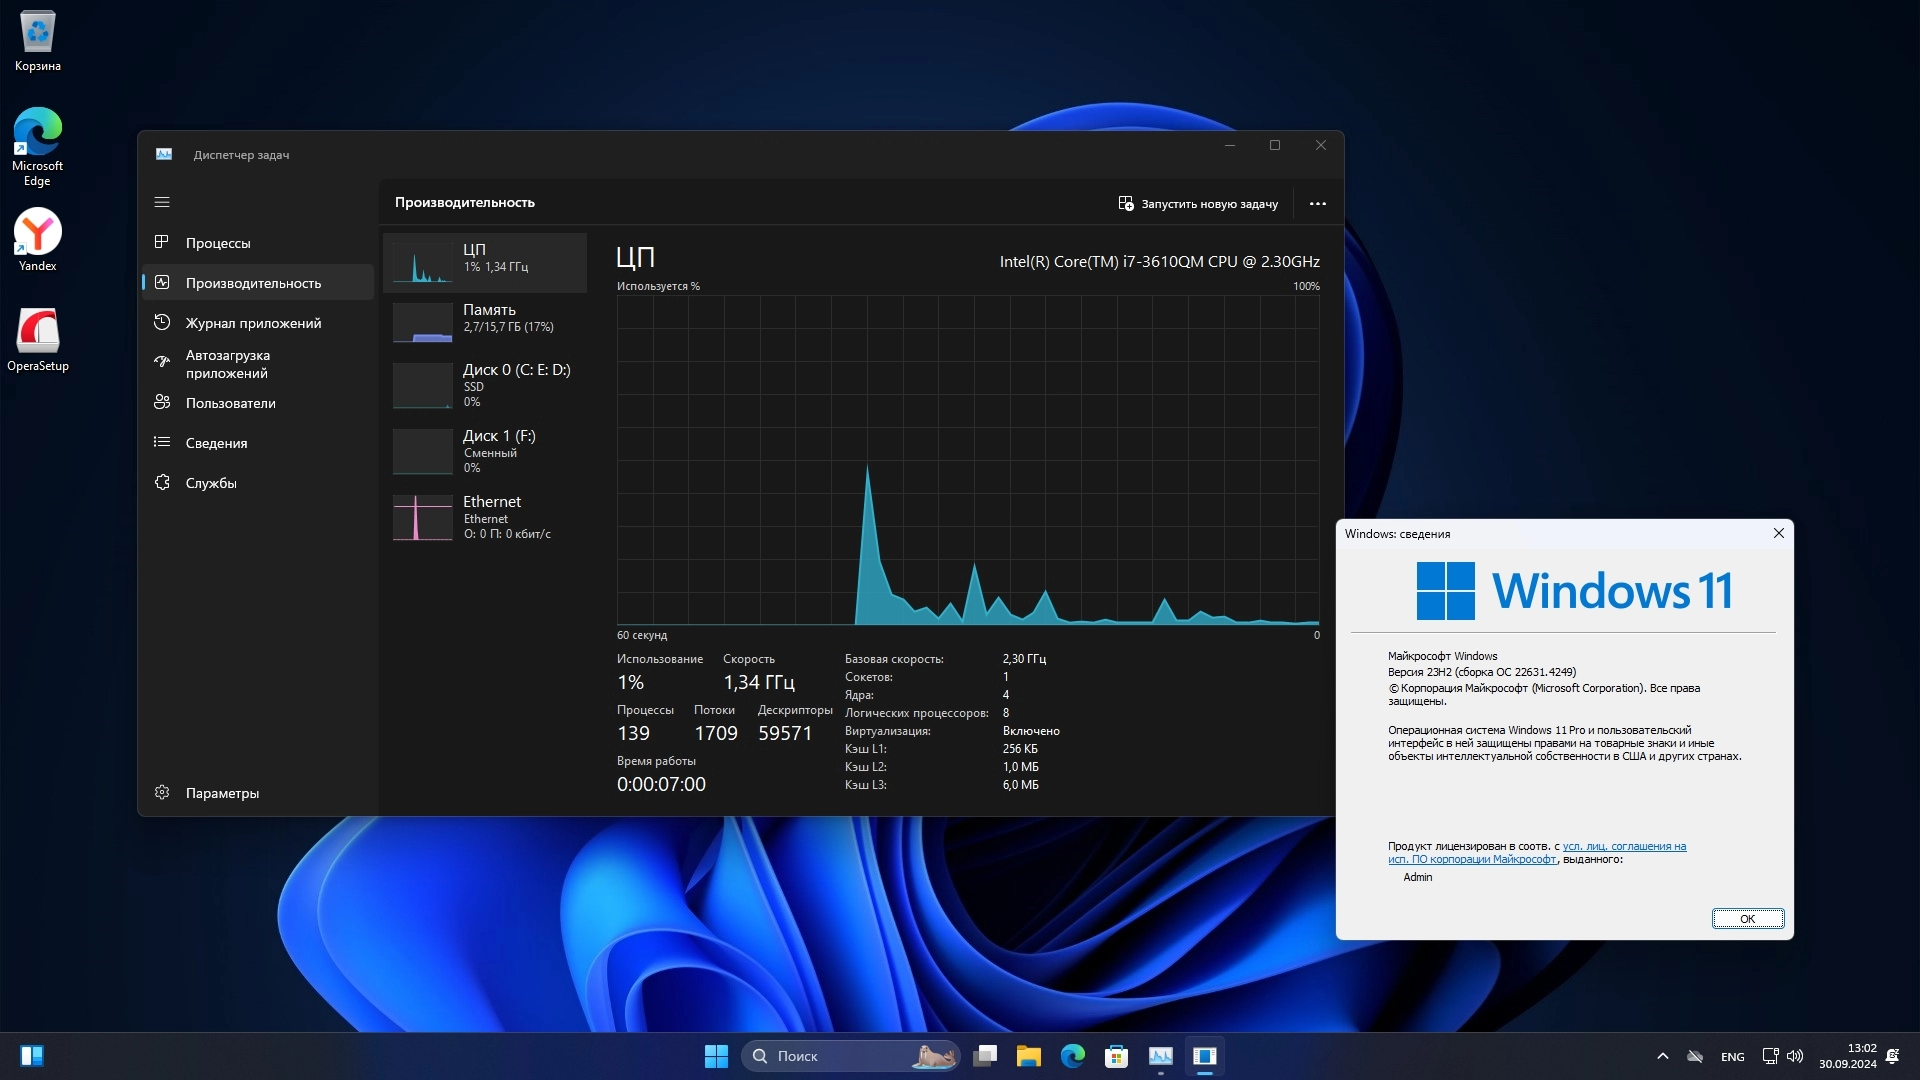This screenshot has height=1080, width=1920.
Task: Close the Windows info dialog
Action: pos(1778,533)
